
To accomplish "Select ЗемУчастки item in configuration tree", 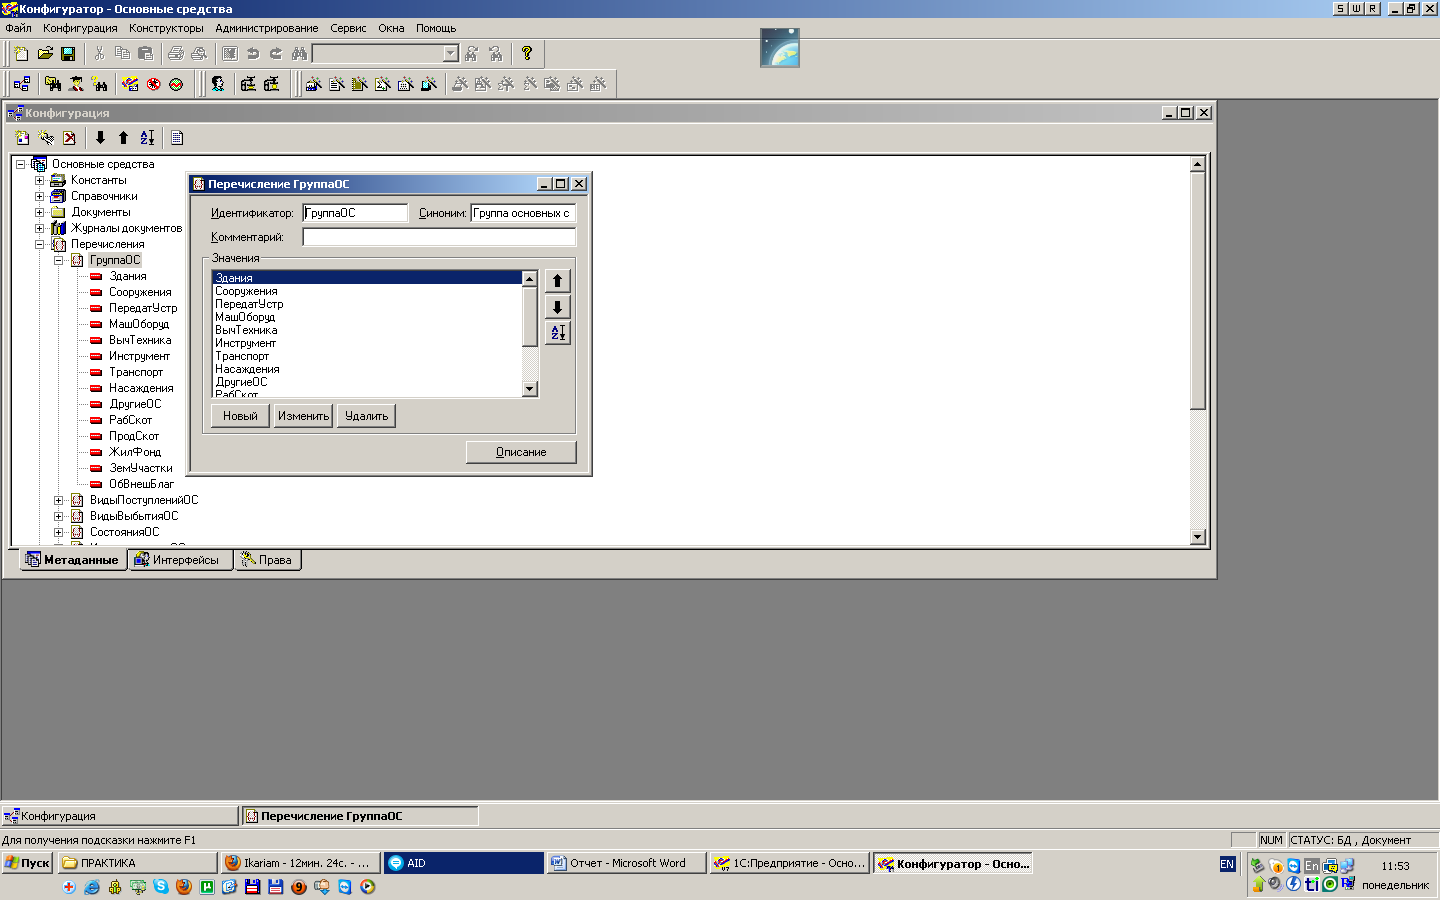I will (141, 468).
